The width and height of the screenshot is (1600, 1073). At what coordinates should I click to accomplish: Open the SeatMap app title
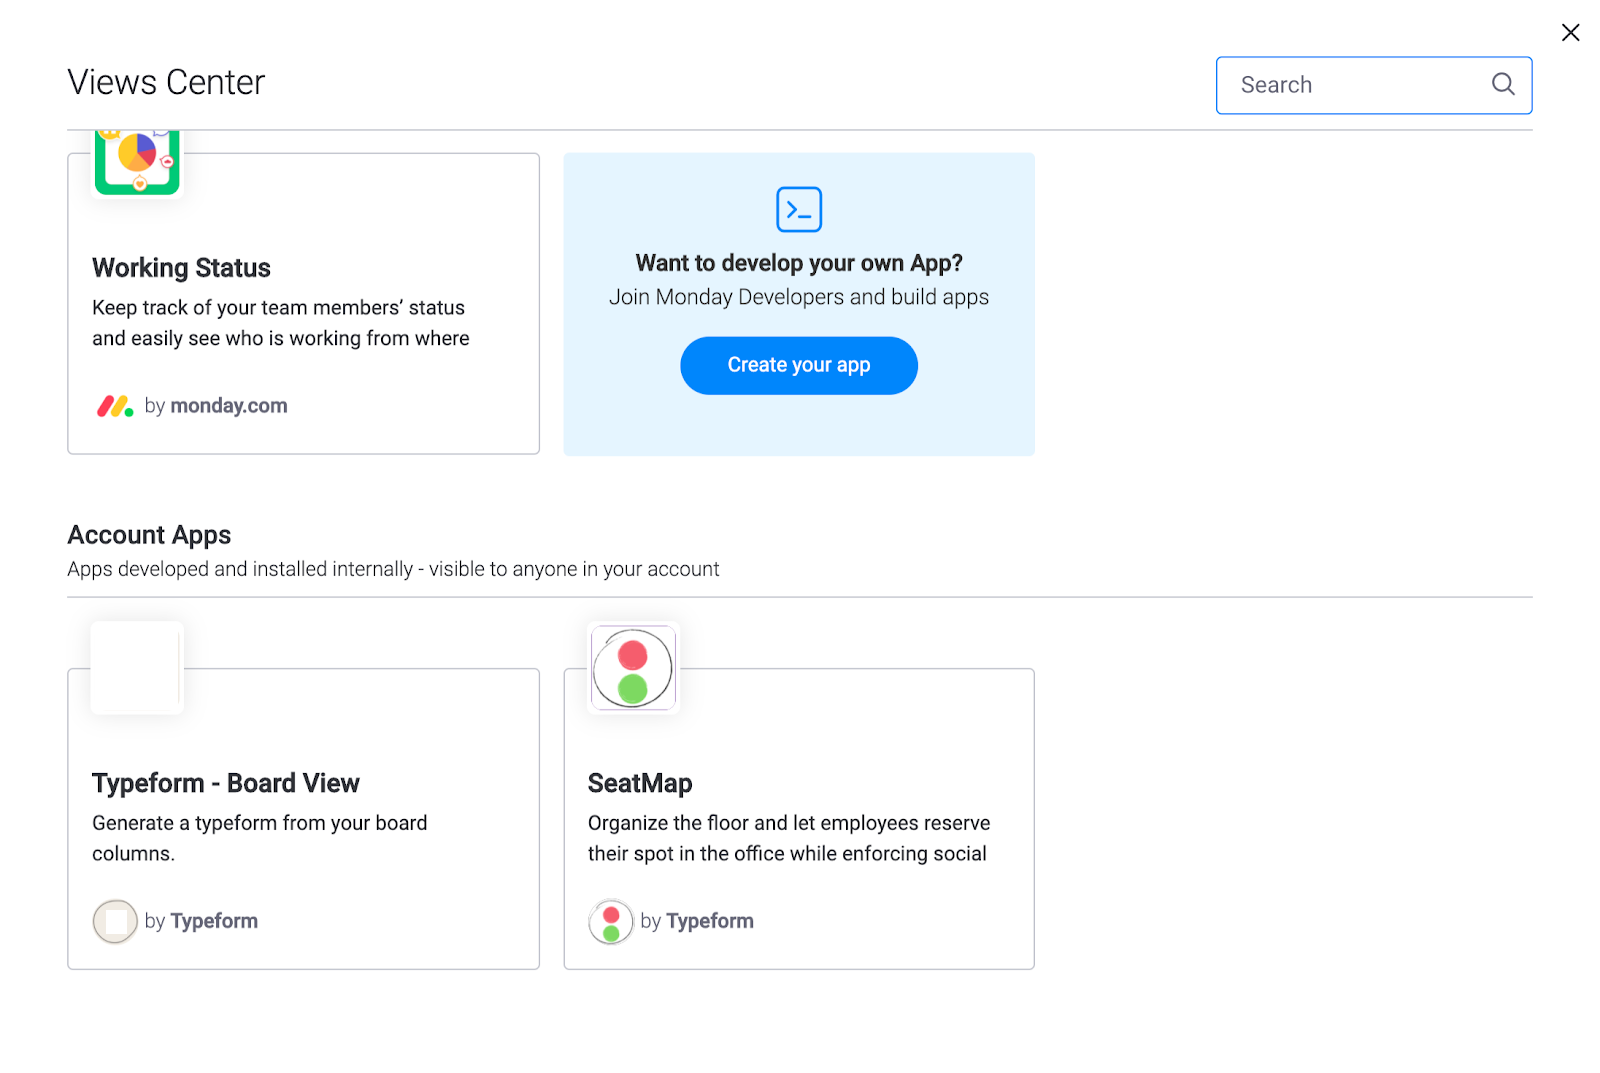(x=640, y=783)
